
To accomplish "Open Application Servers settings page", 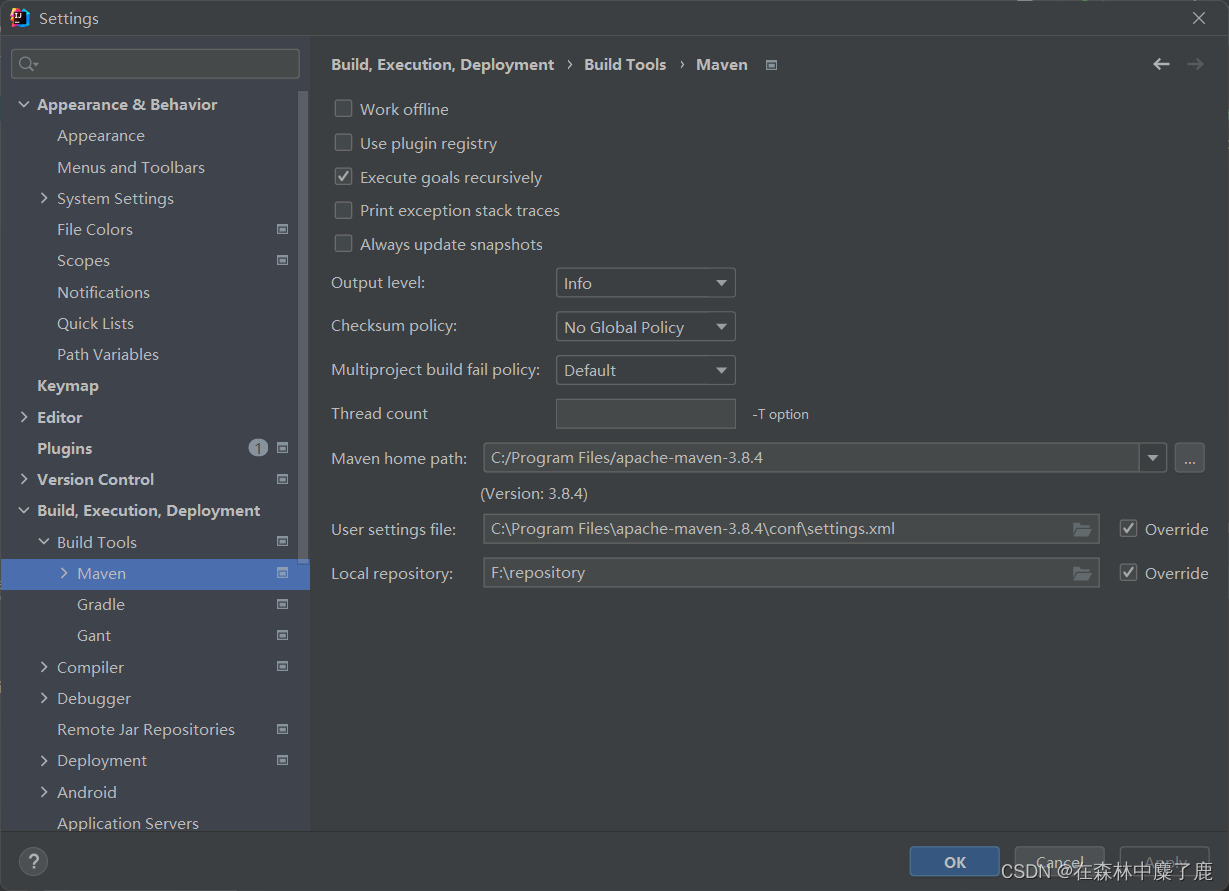I will [x=128, y=823].
